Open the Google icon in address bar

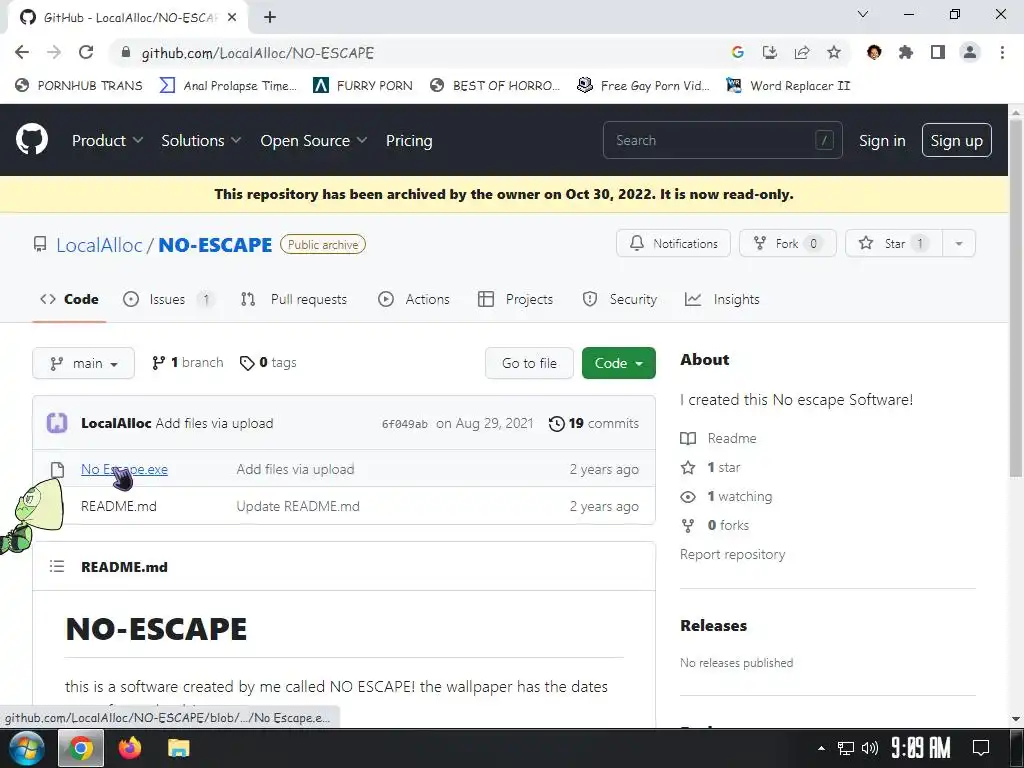coord(737,52)
